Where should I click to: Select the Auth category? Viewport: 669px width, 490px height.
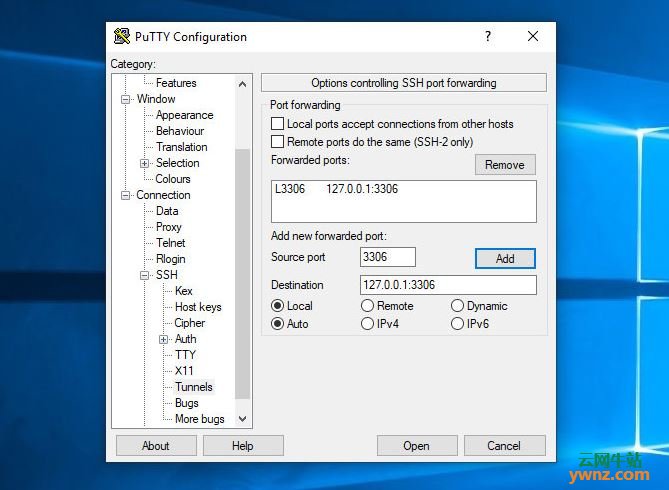click(x=186, y=339)
